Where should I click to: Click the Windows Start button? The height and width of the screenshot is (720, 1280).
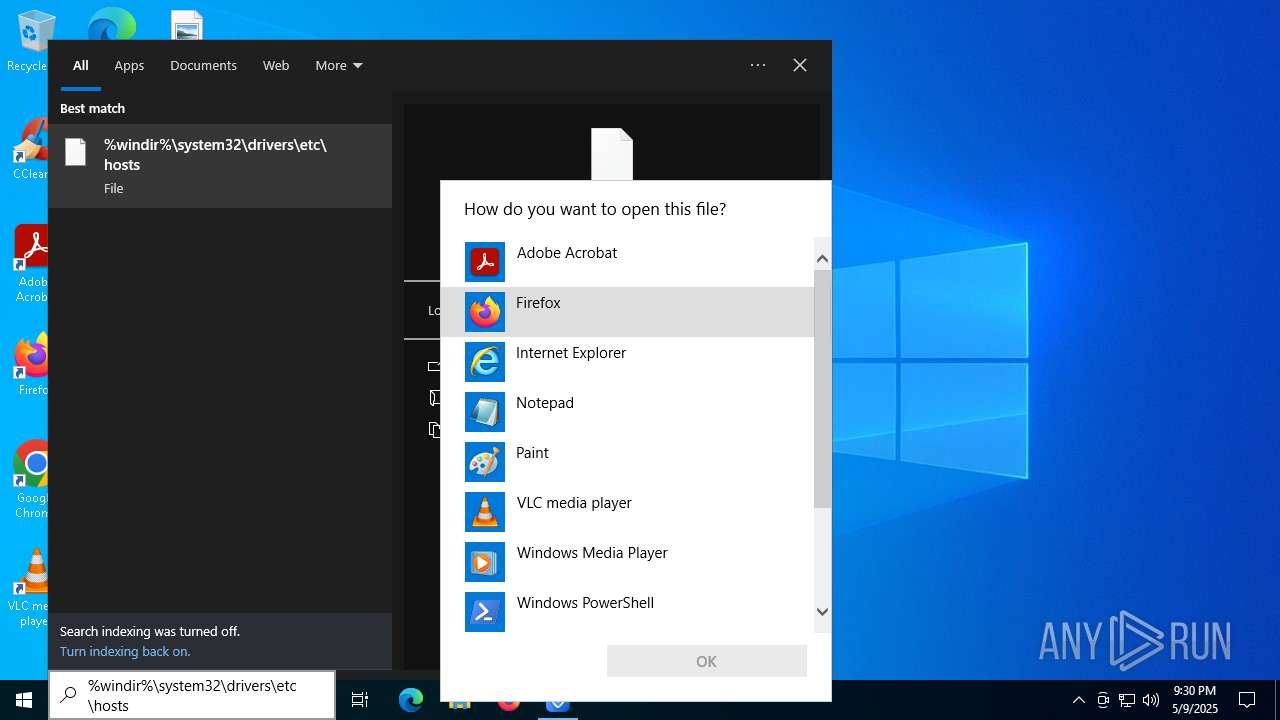pos(24,700)
